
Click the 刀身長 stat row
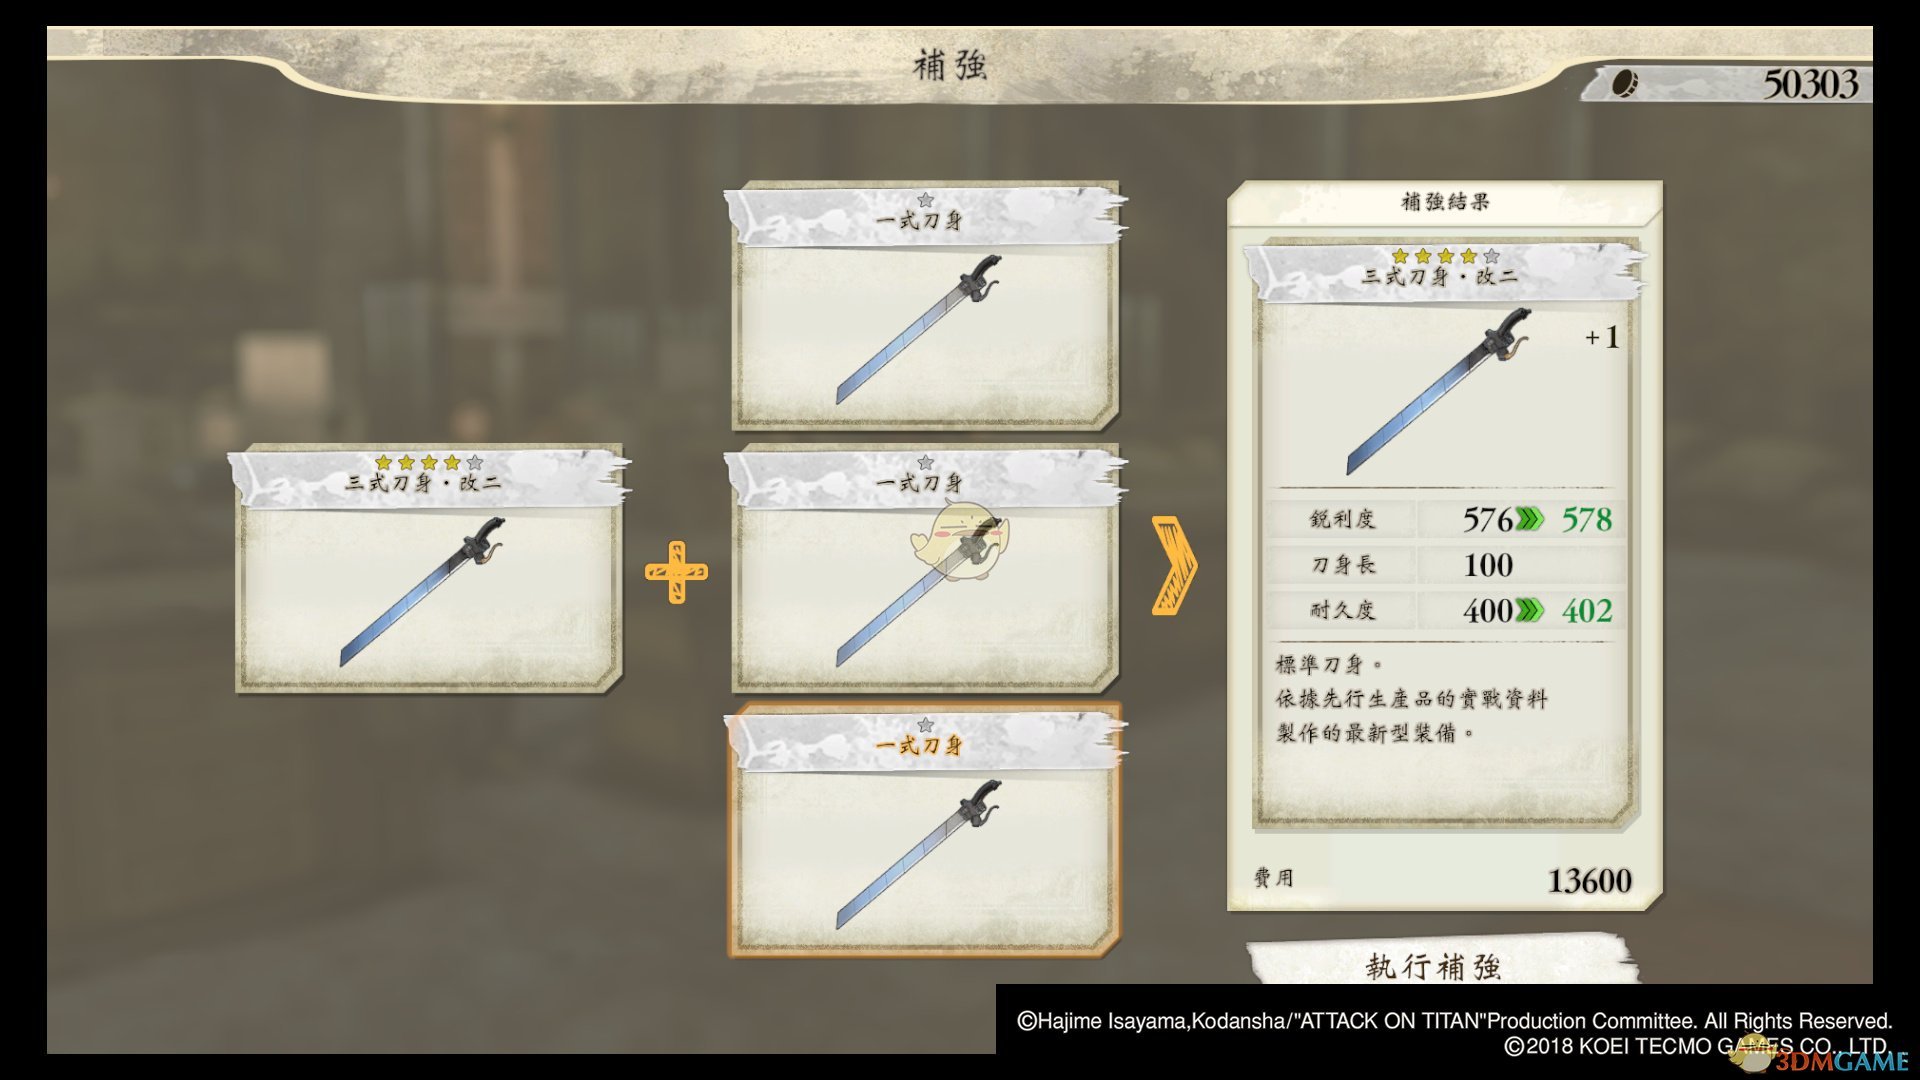(x=1444, y=565)
